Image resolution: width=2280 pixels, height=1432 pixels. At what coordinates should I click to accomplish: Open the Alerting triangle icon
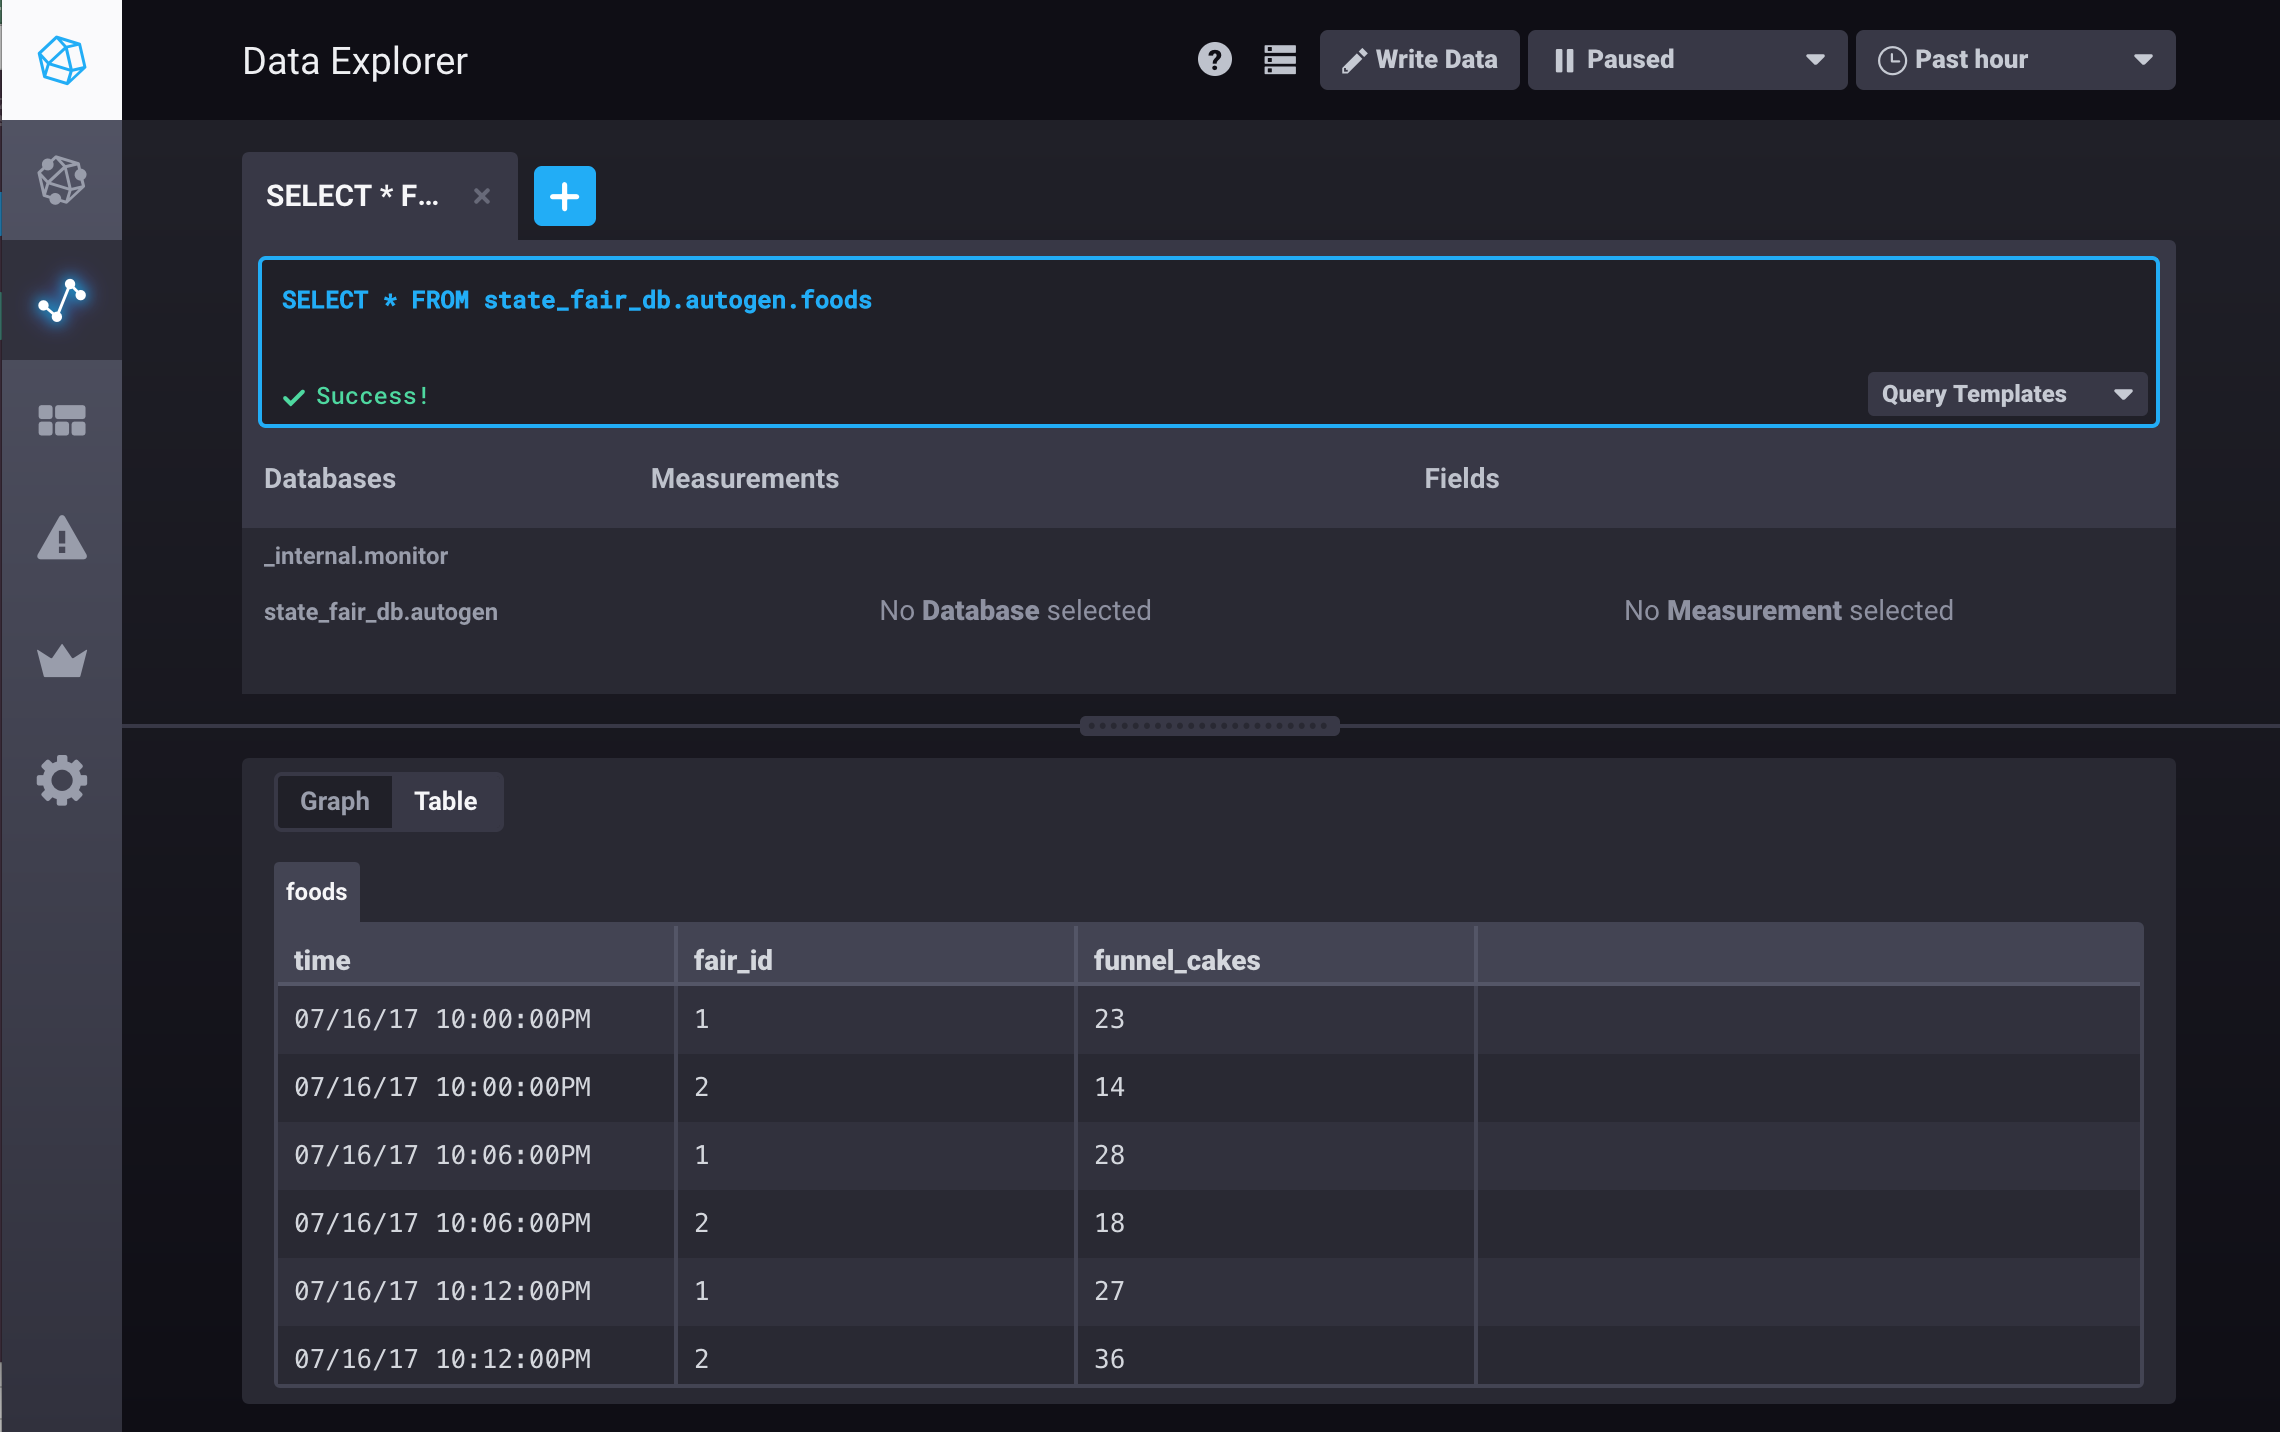point(61,540)
